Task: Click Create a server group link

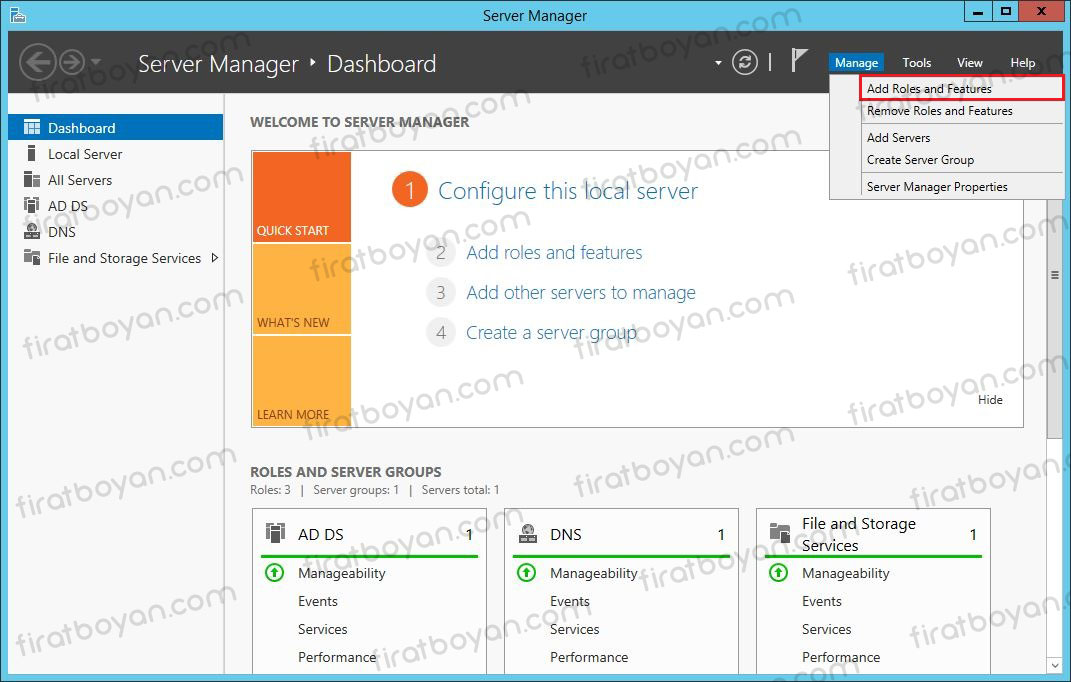Action: click(551, 333)
